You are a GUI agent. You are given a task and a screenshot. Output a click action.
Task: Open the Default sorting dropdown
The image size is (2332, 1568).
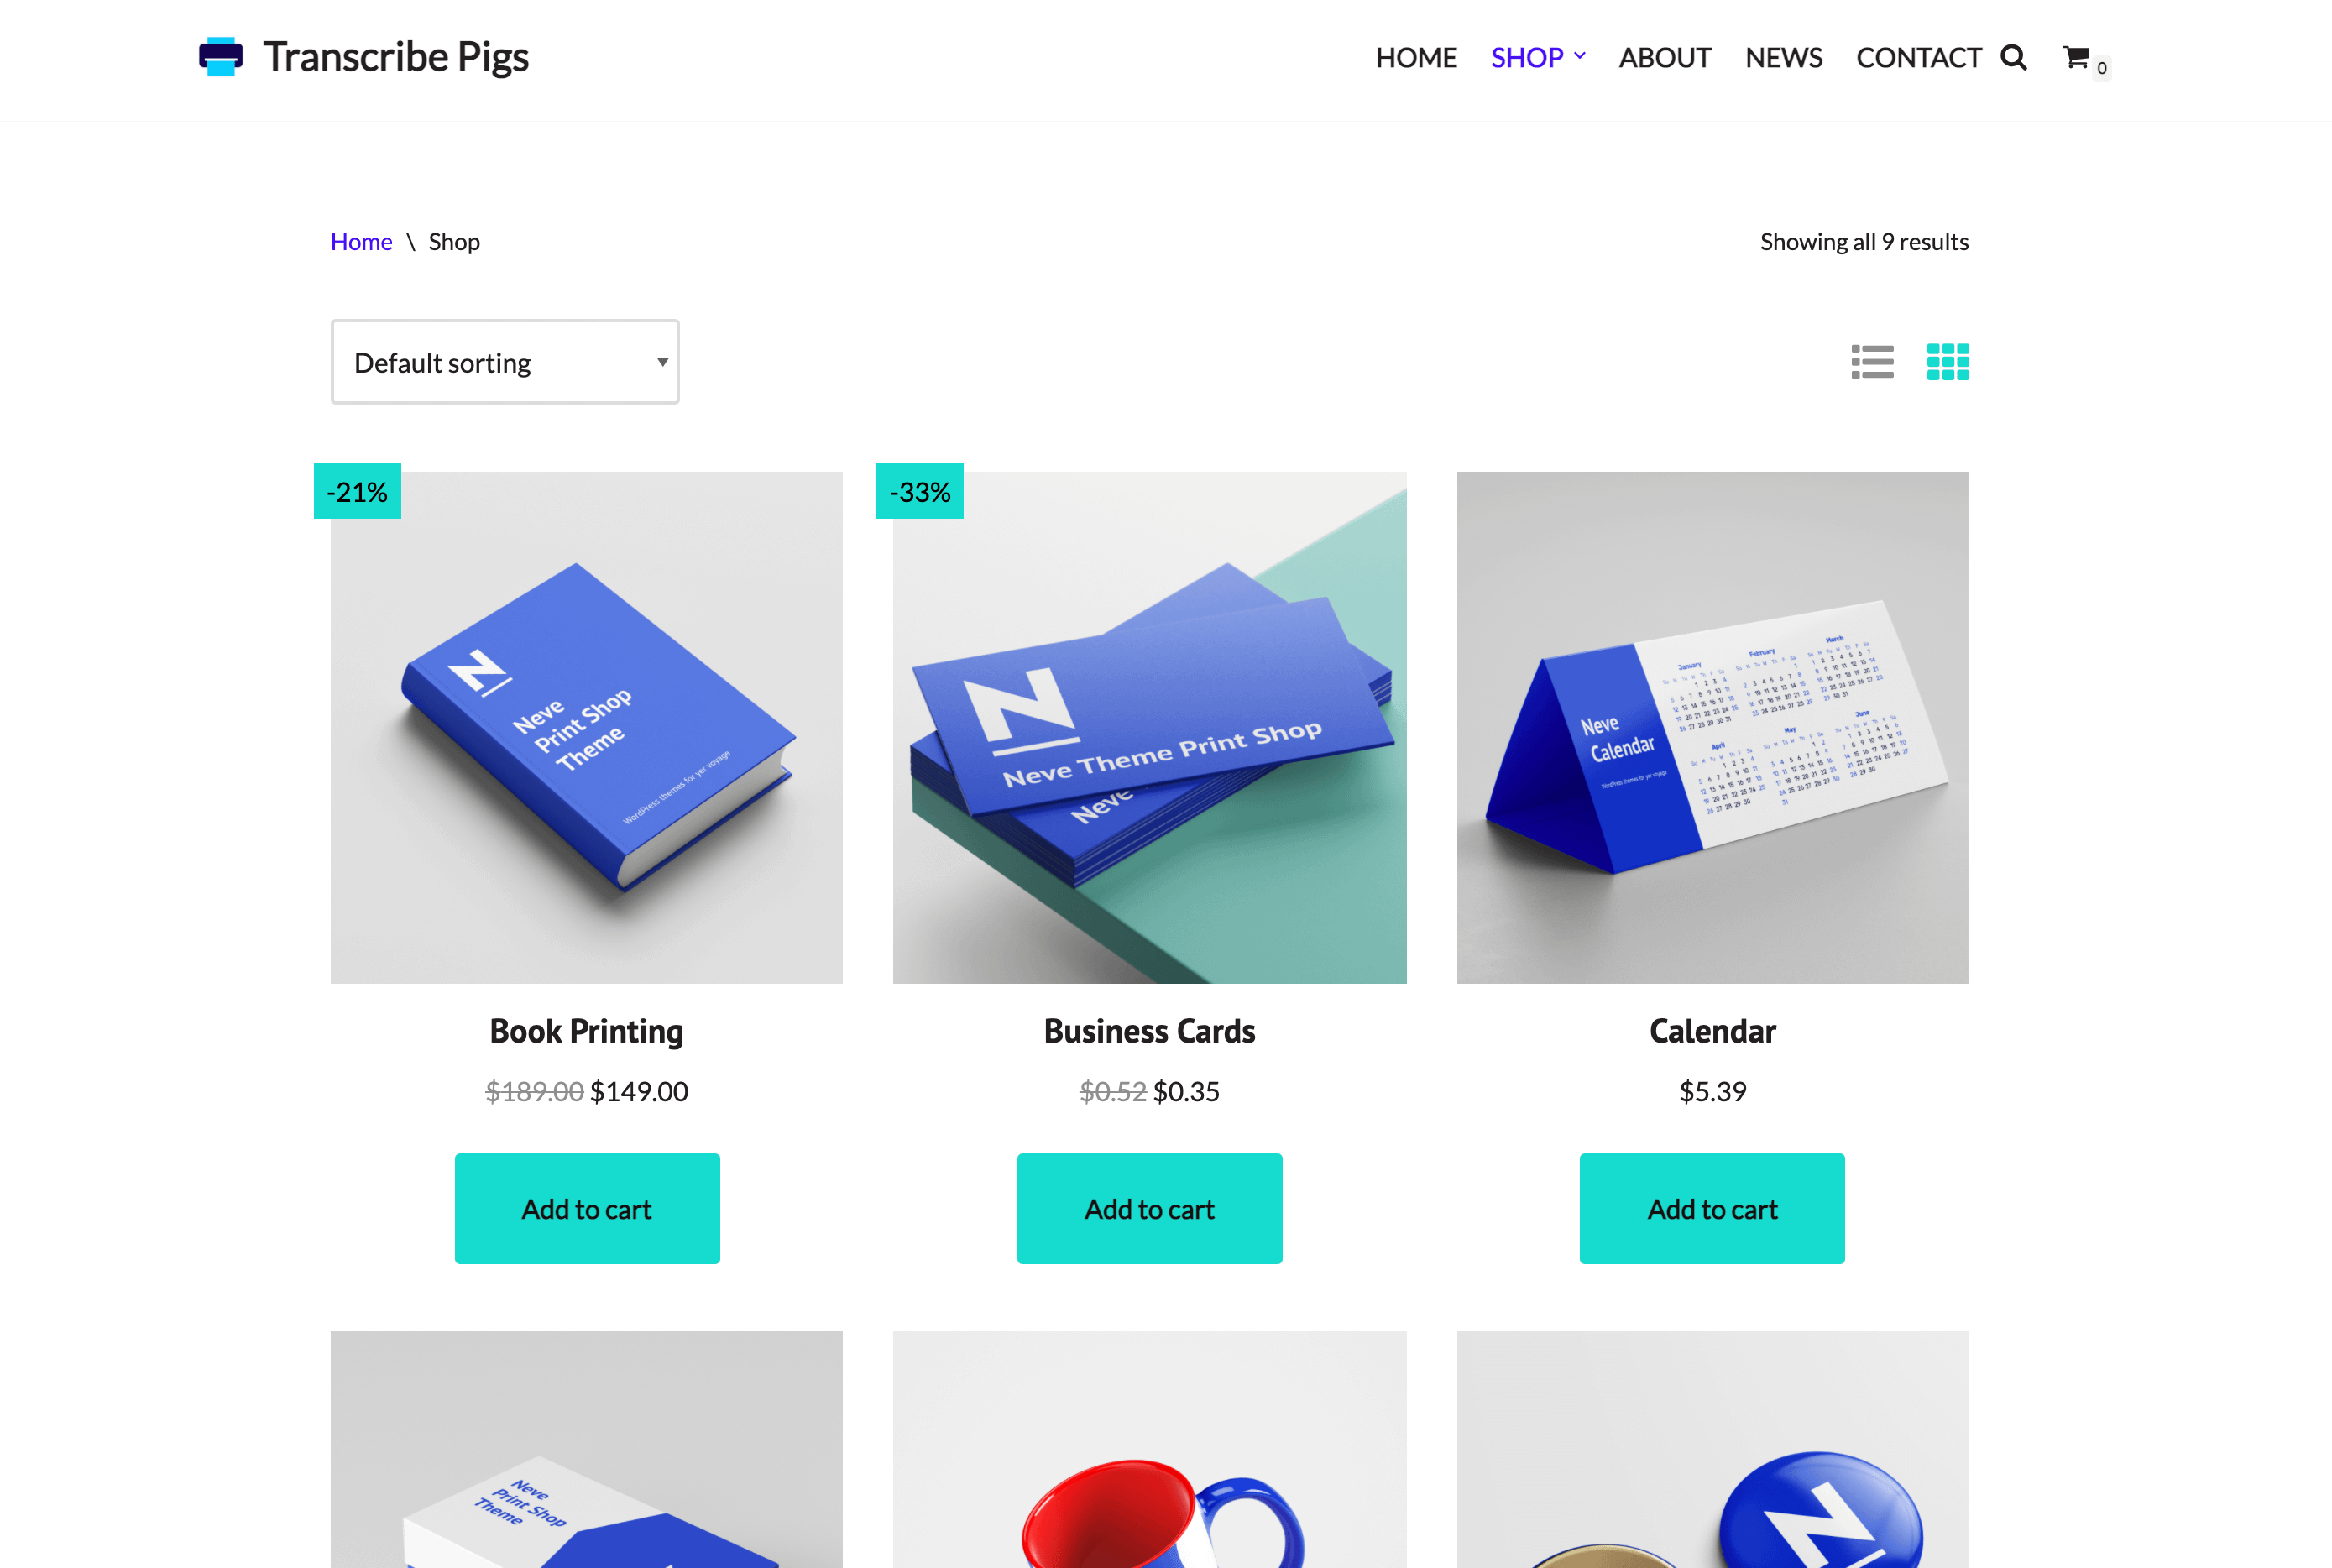click(505, 362)
